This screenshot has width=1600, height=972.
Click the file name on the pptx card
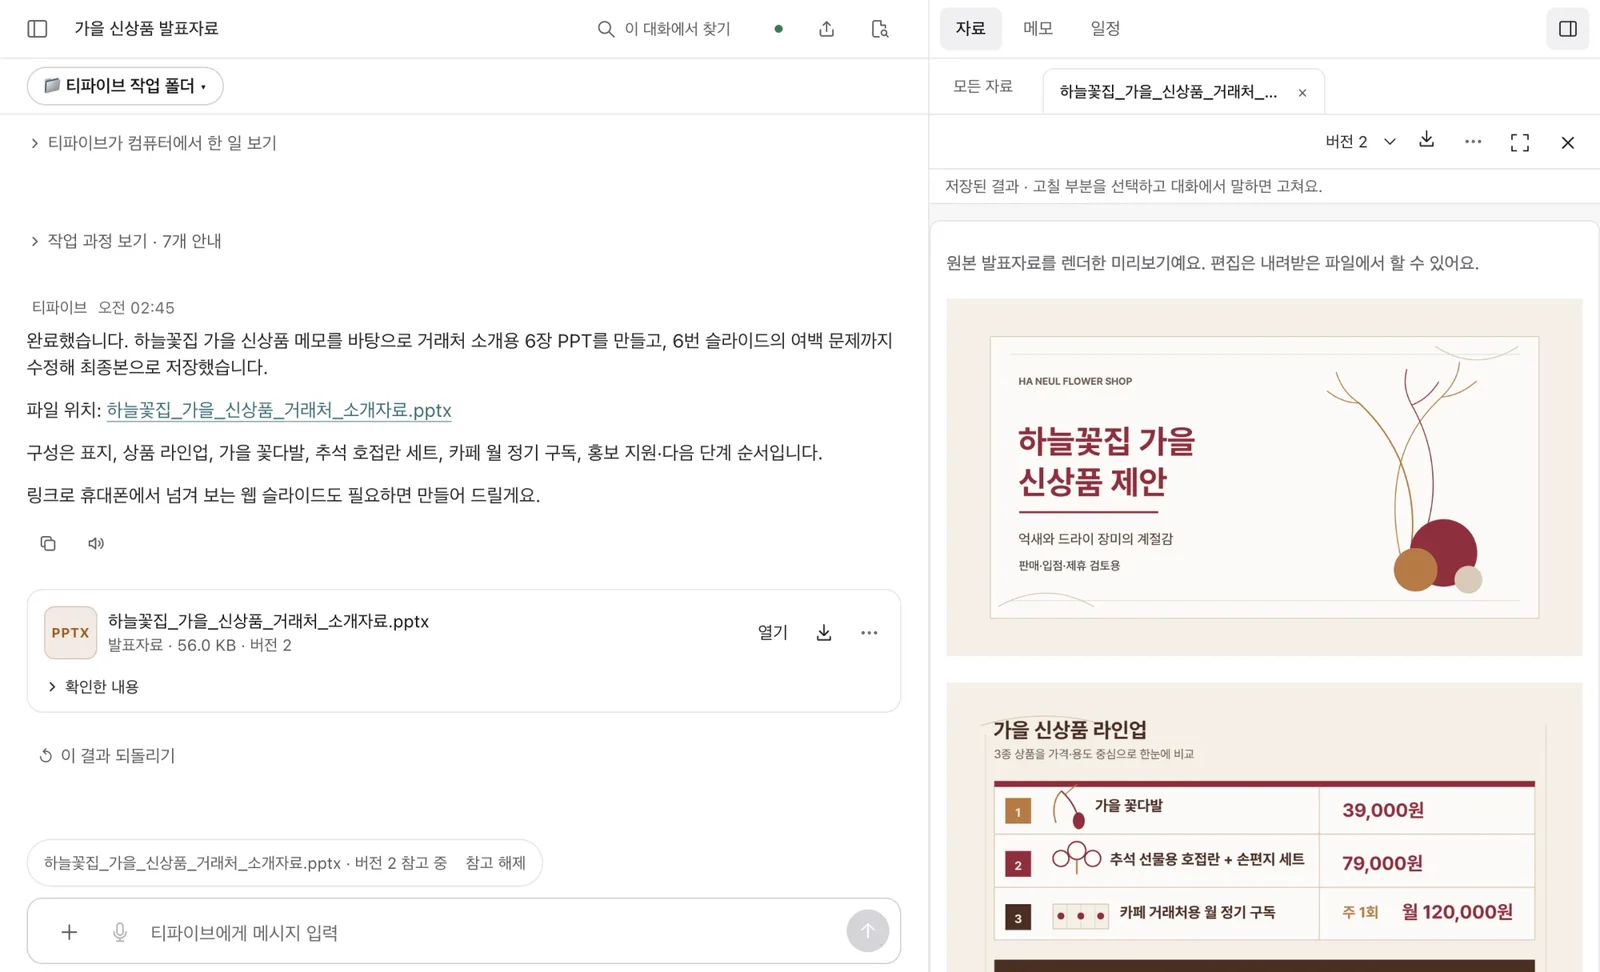[x=268, y=621]
